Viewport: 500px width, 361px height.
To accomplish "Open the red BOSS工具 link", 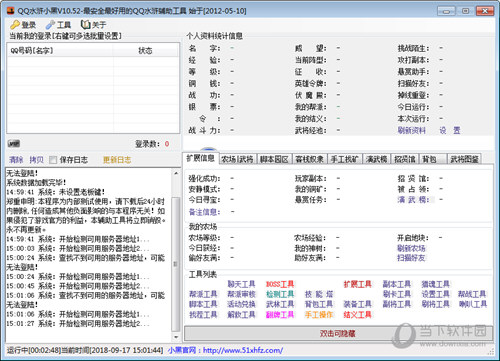I will click(x=280, y=284).
